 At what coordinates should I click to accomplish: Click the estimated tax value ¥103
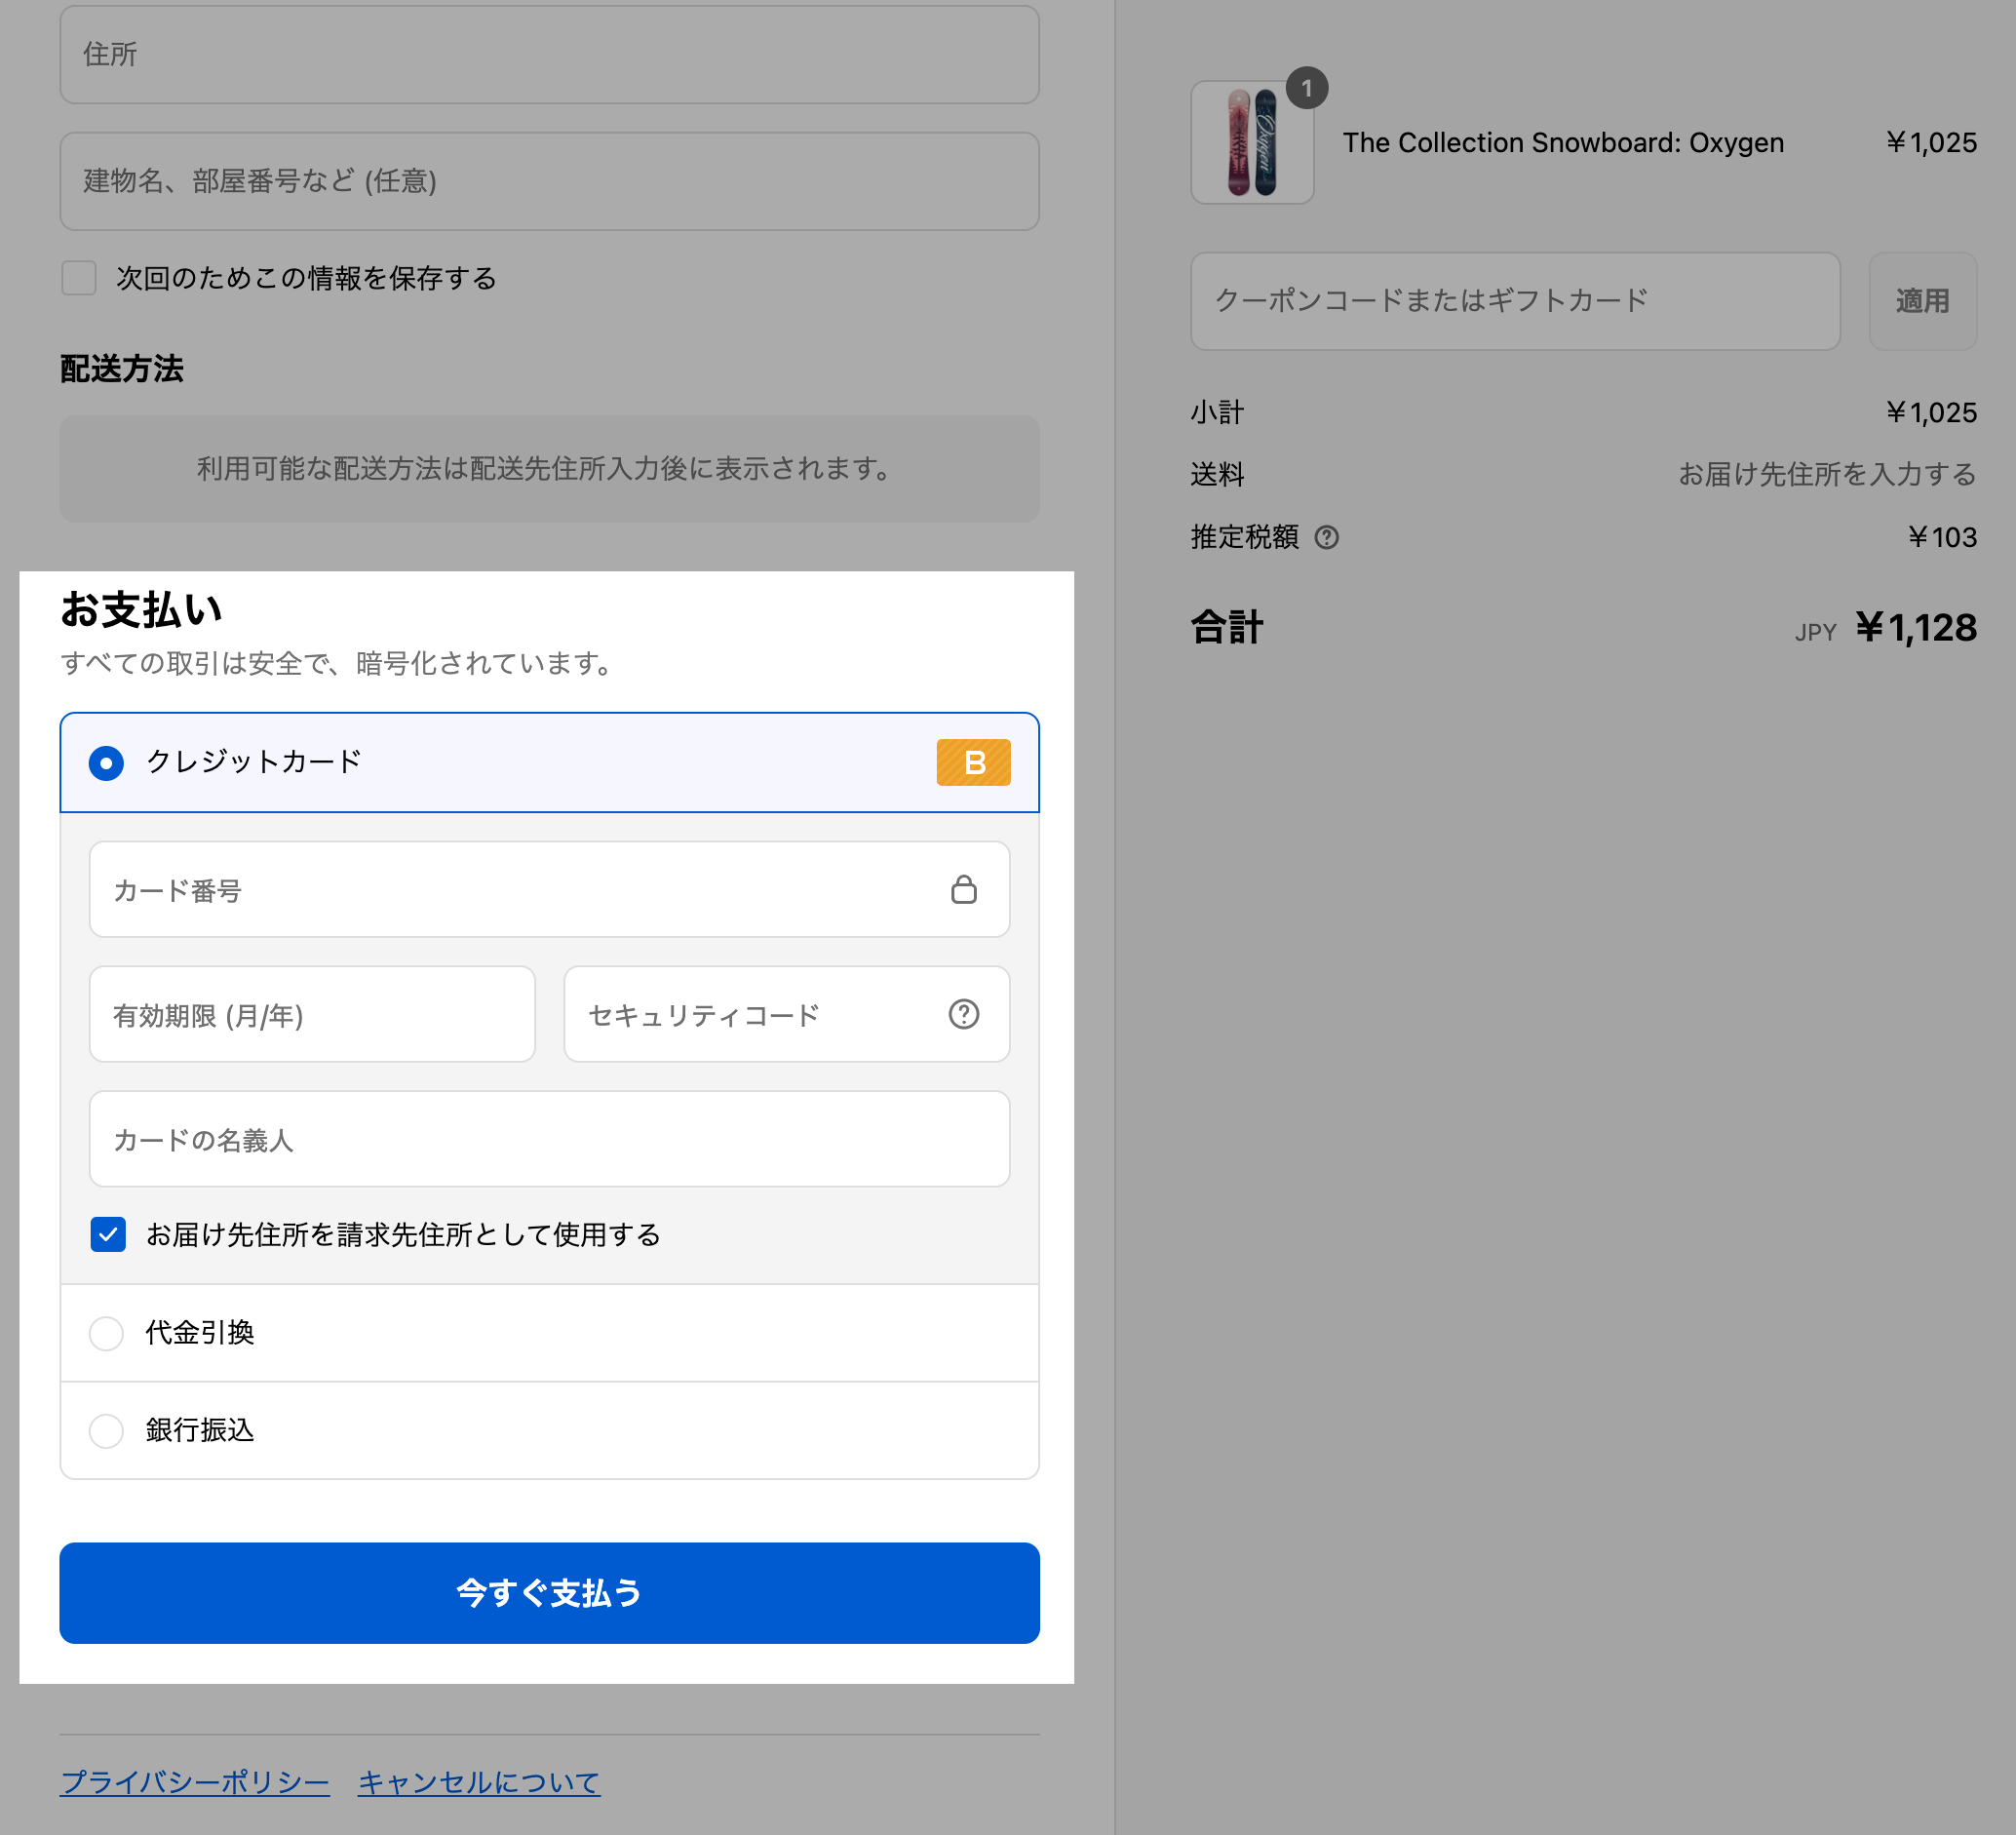pos(1942,537)
